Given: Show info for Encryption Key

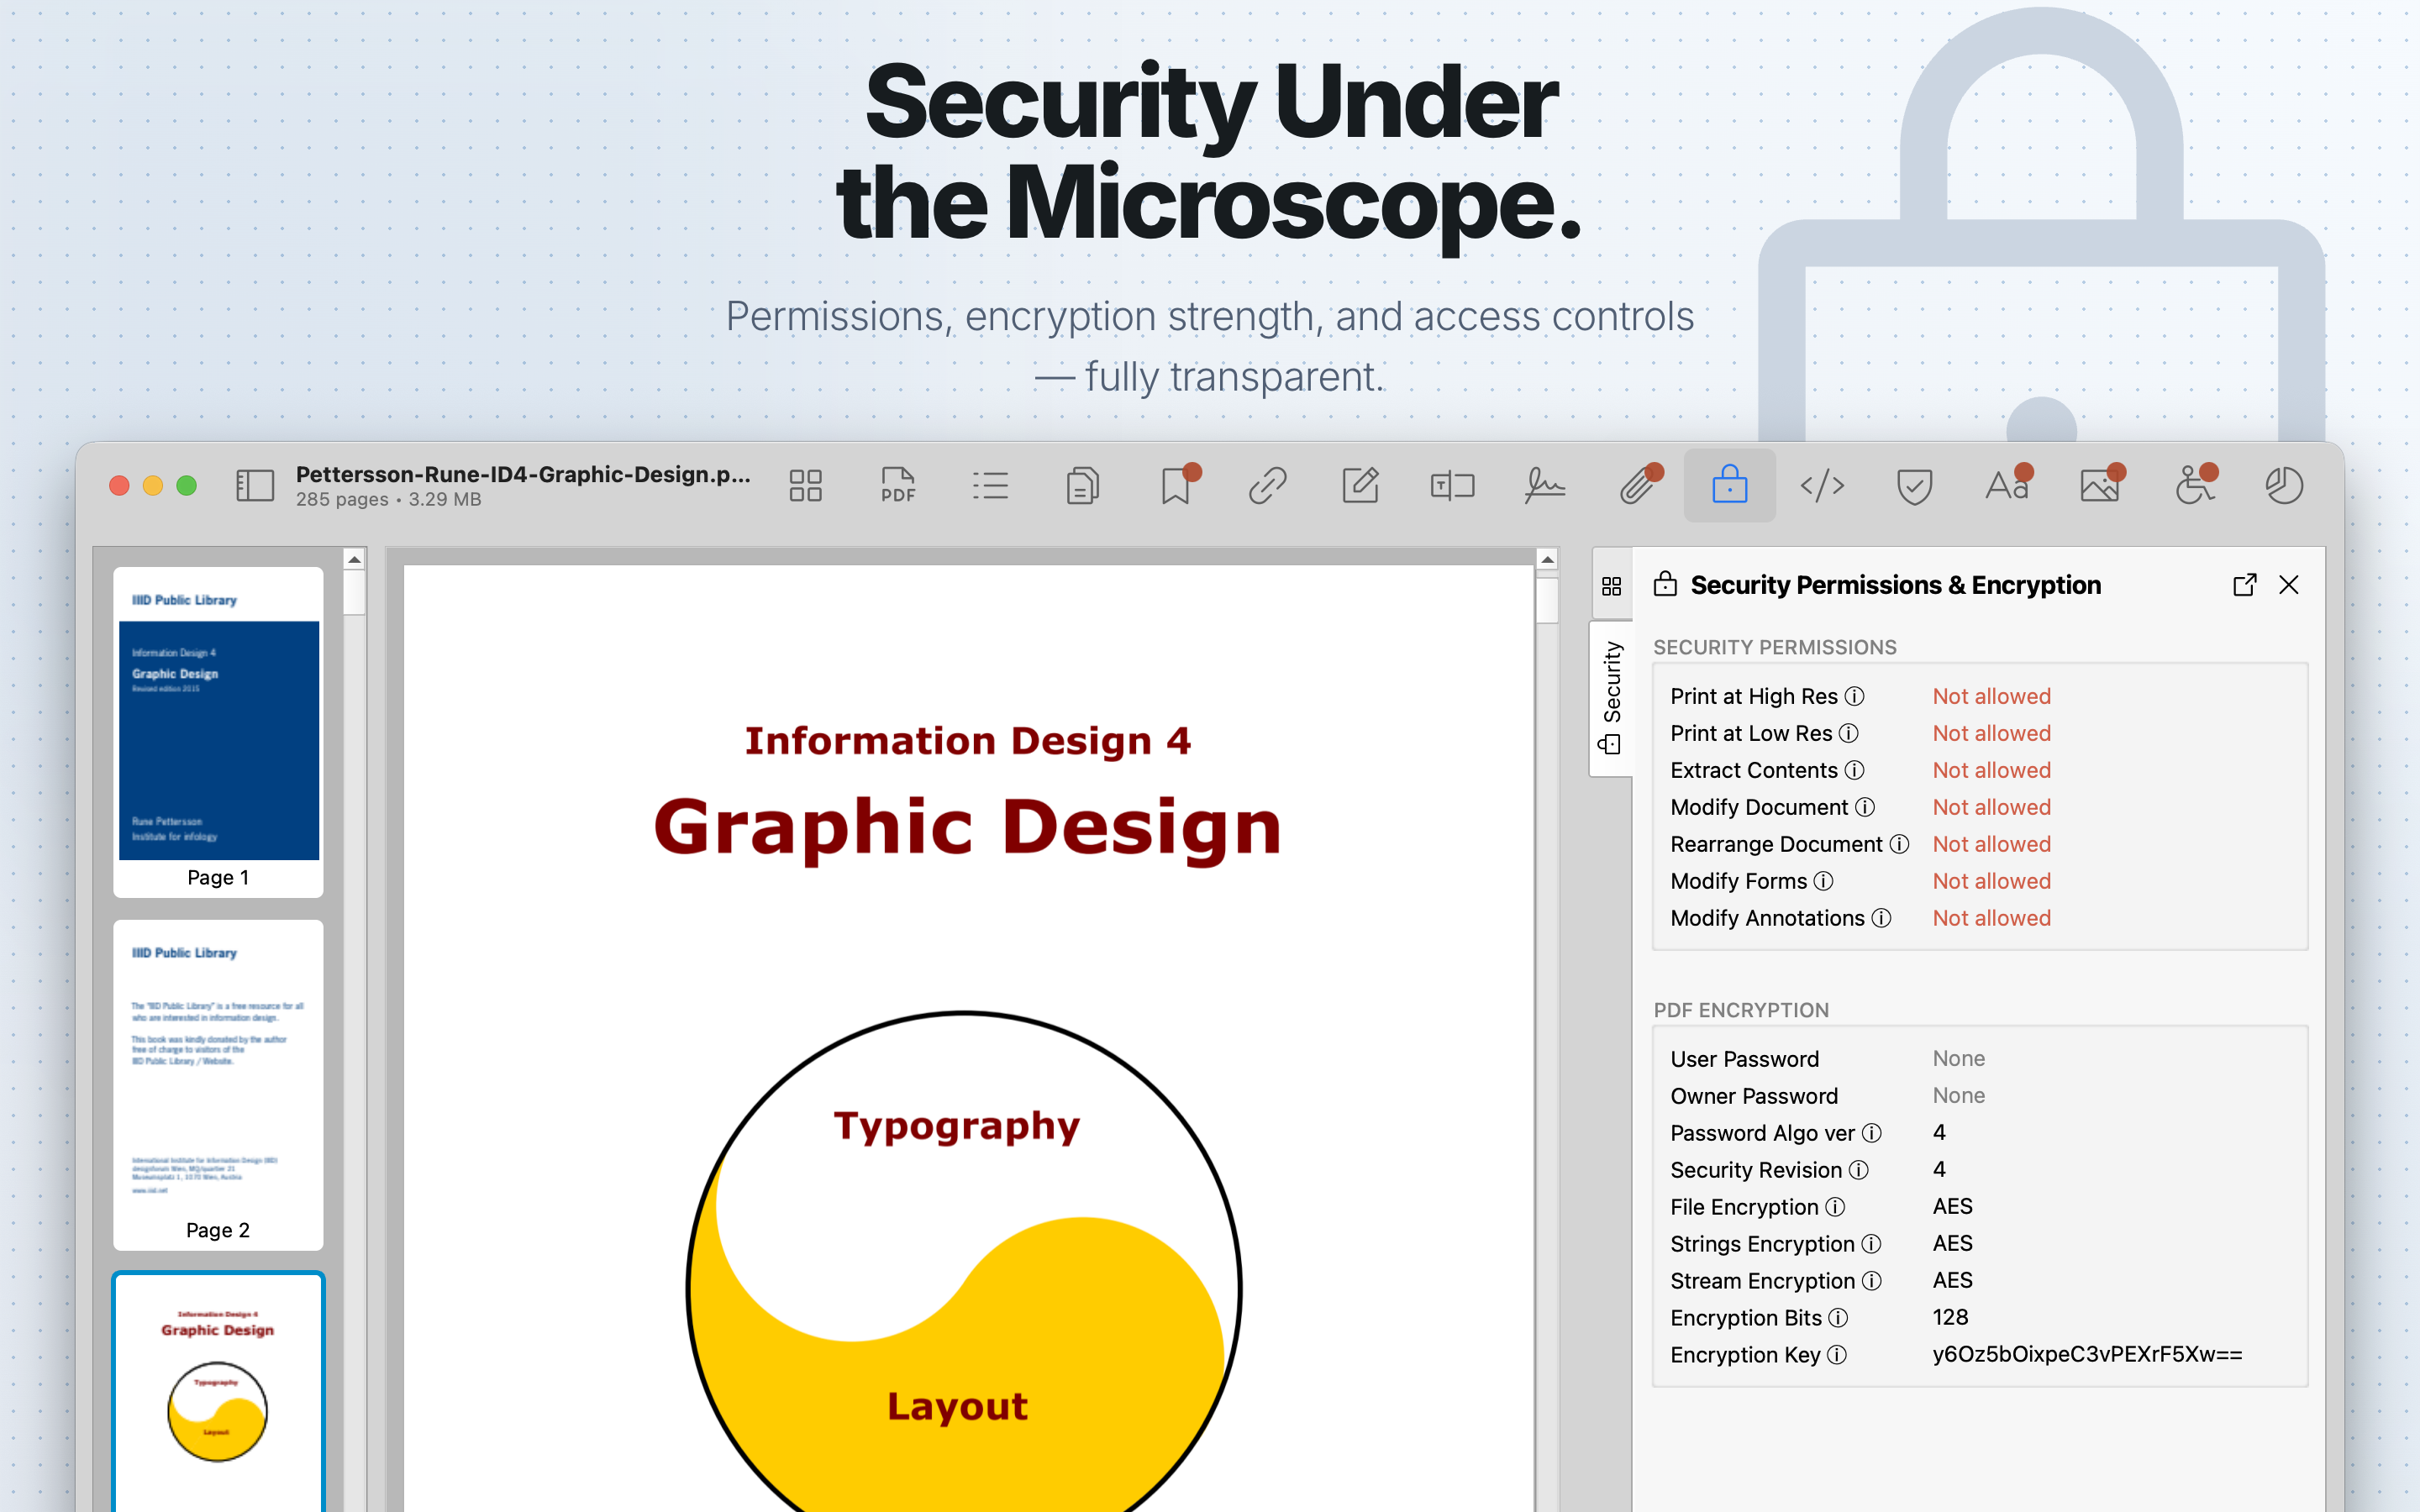Looking at the screenshot, I should (x=1837, y=1355).
